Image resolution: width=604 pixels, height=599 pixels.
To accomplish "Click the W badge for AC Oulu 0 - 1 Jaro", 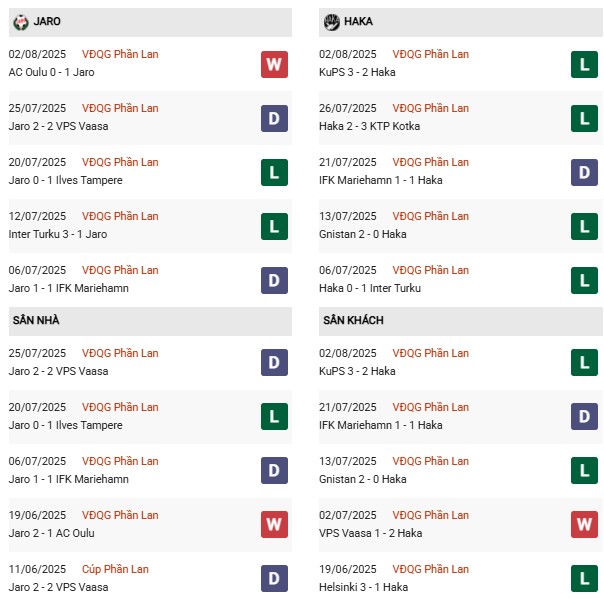I will 274,64.
